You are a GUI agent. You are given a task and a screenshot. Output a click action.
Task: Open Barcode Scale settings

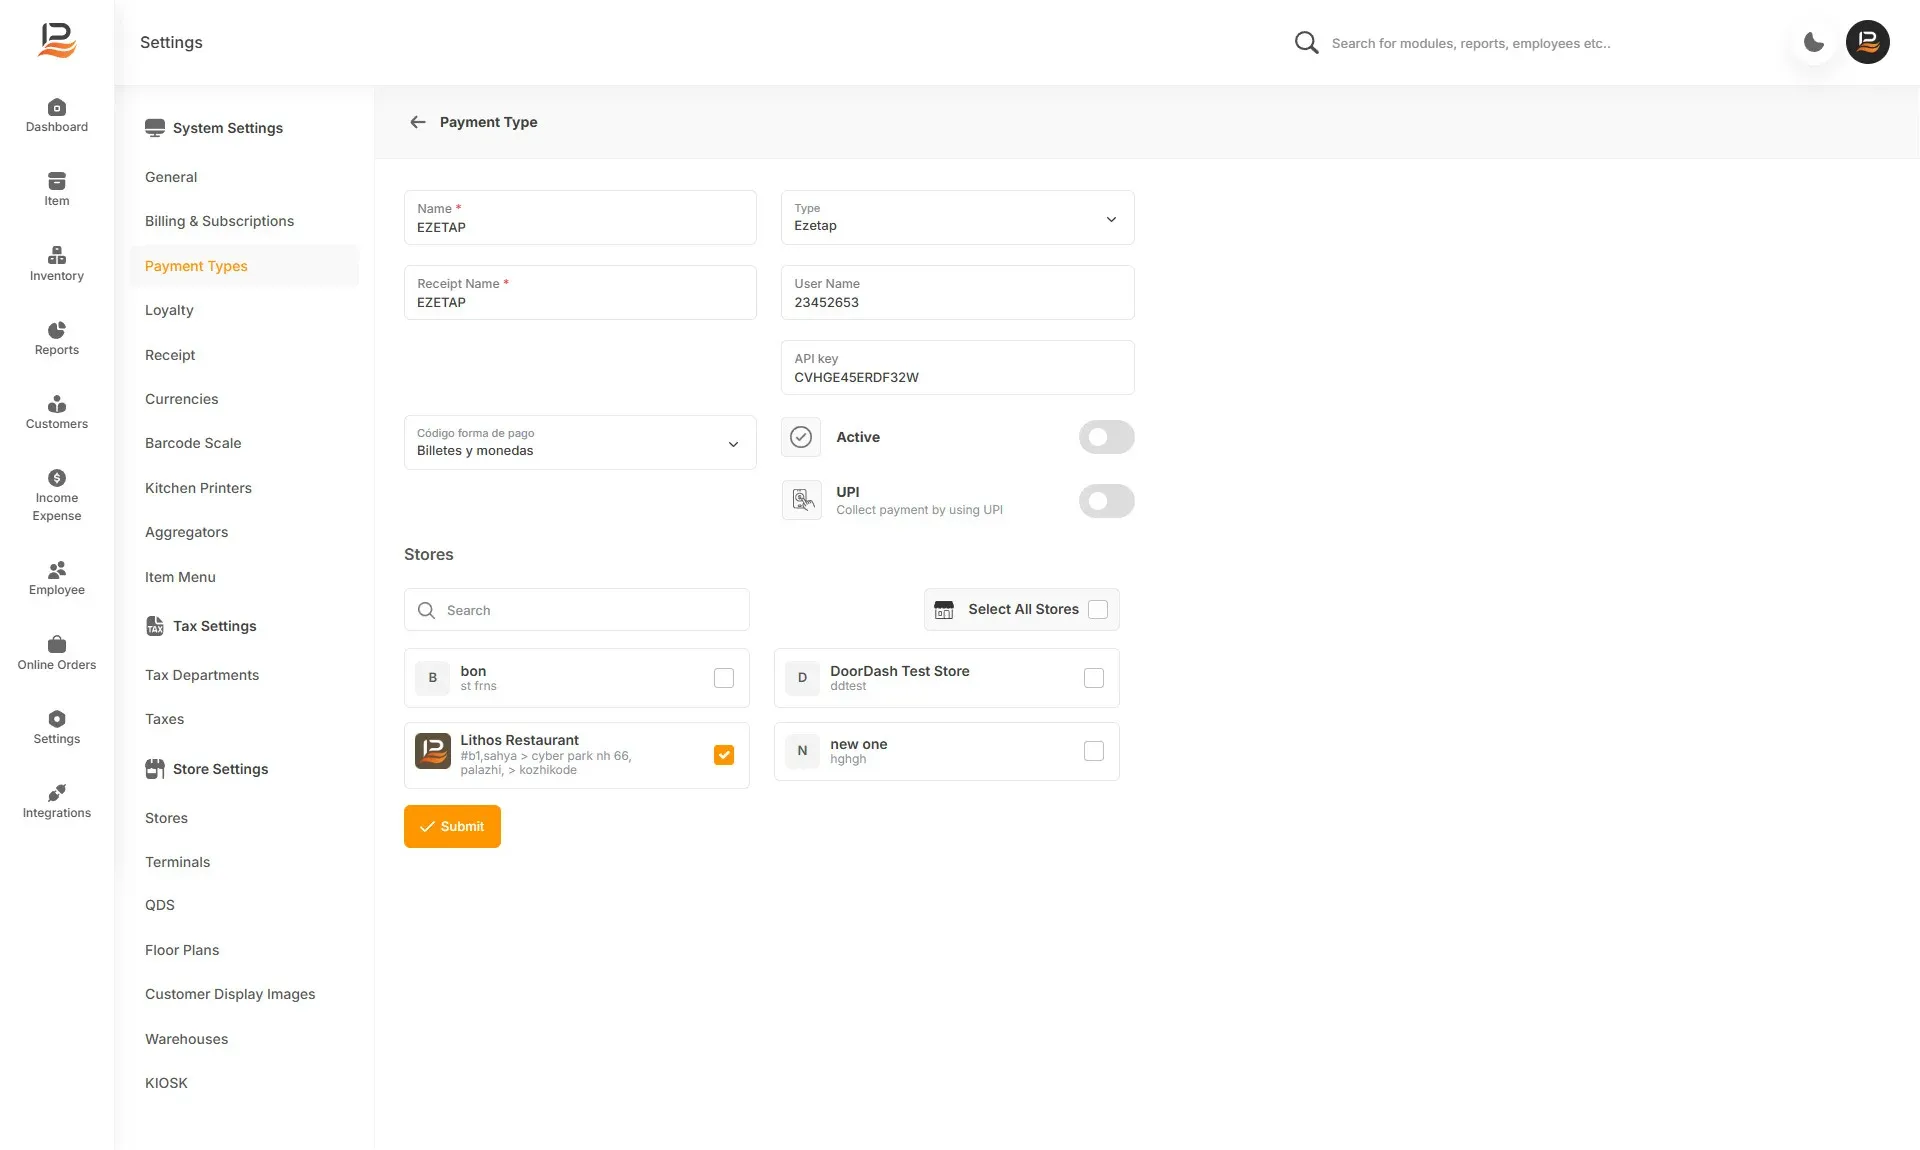(193, 443)
